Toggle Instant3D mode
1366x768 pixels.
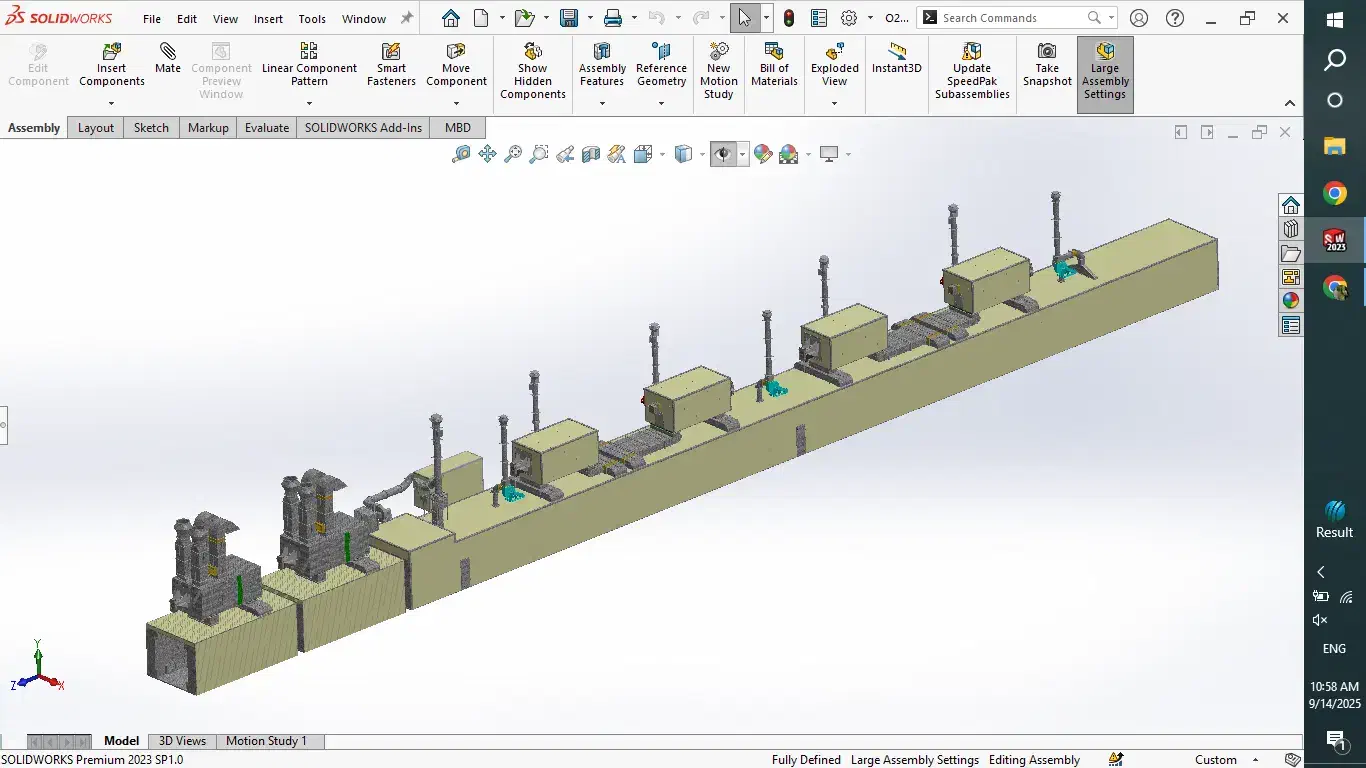897,59
